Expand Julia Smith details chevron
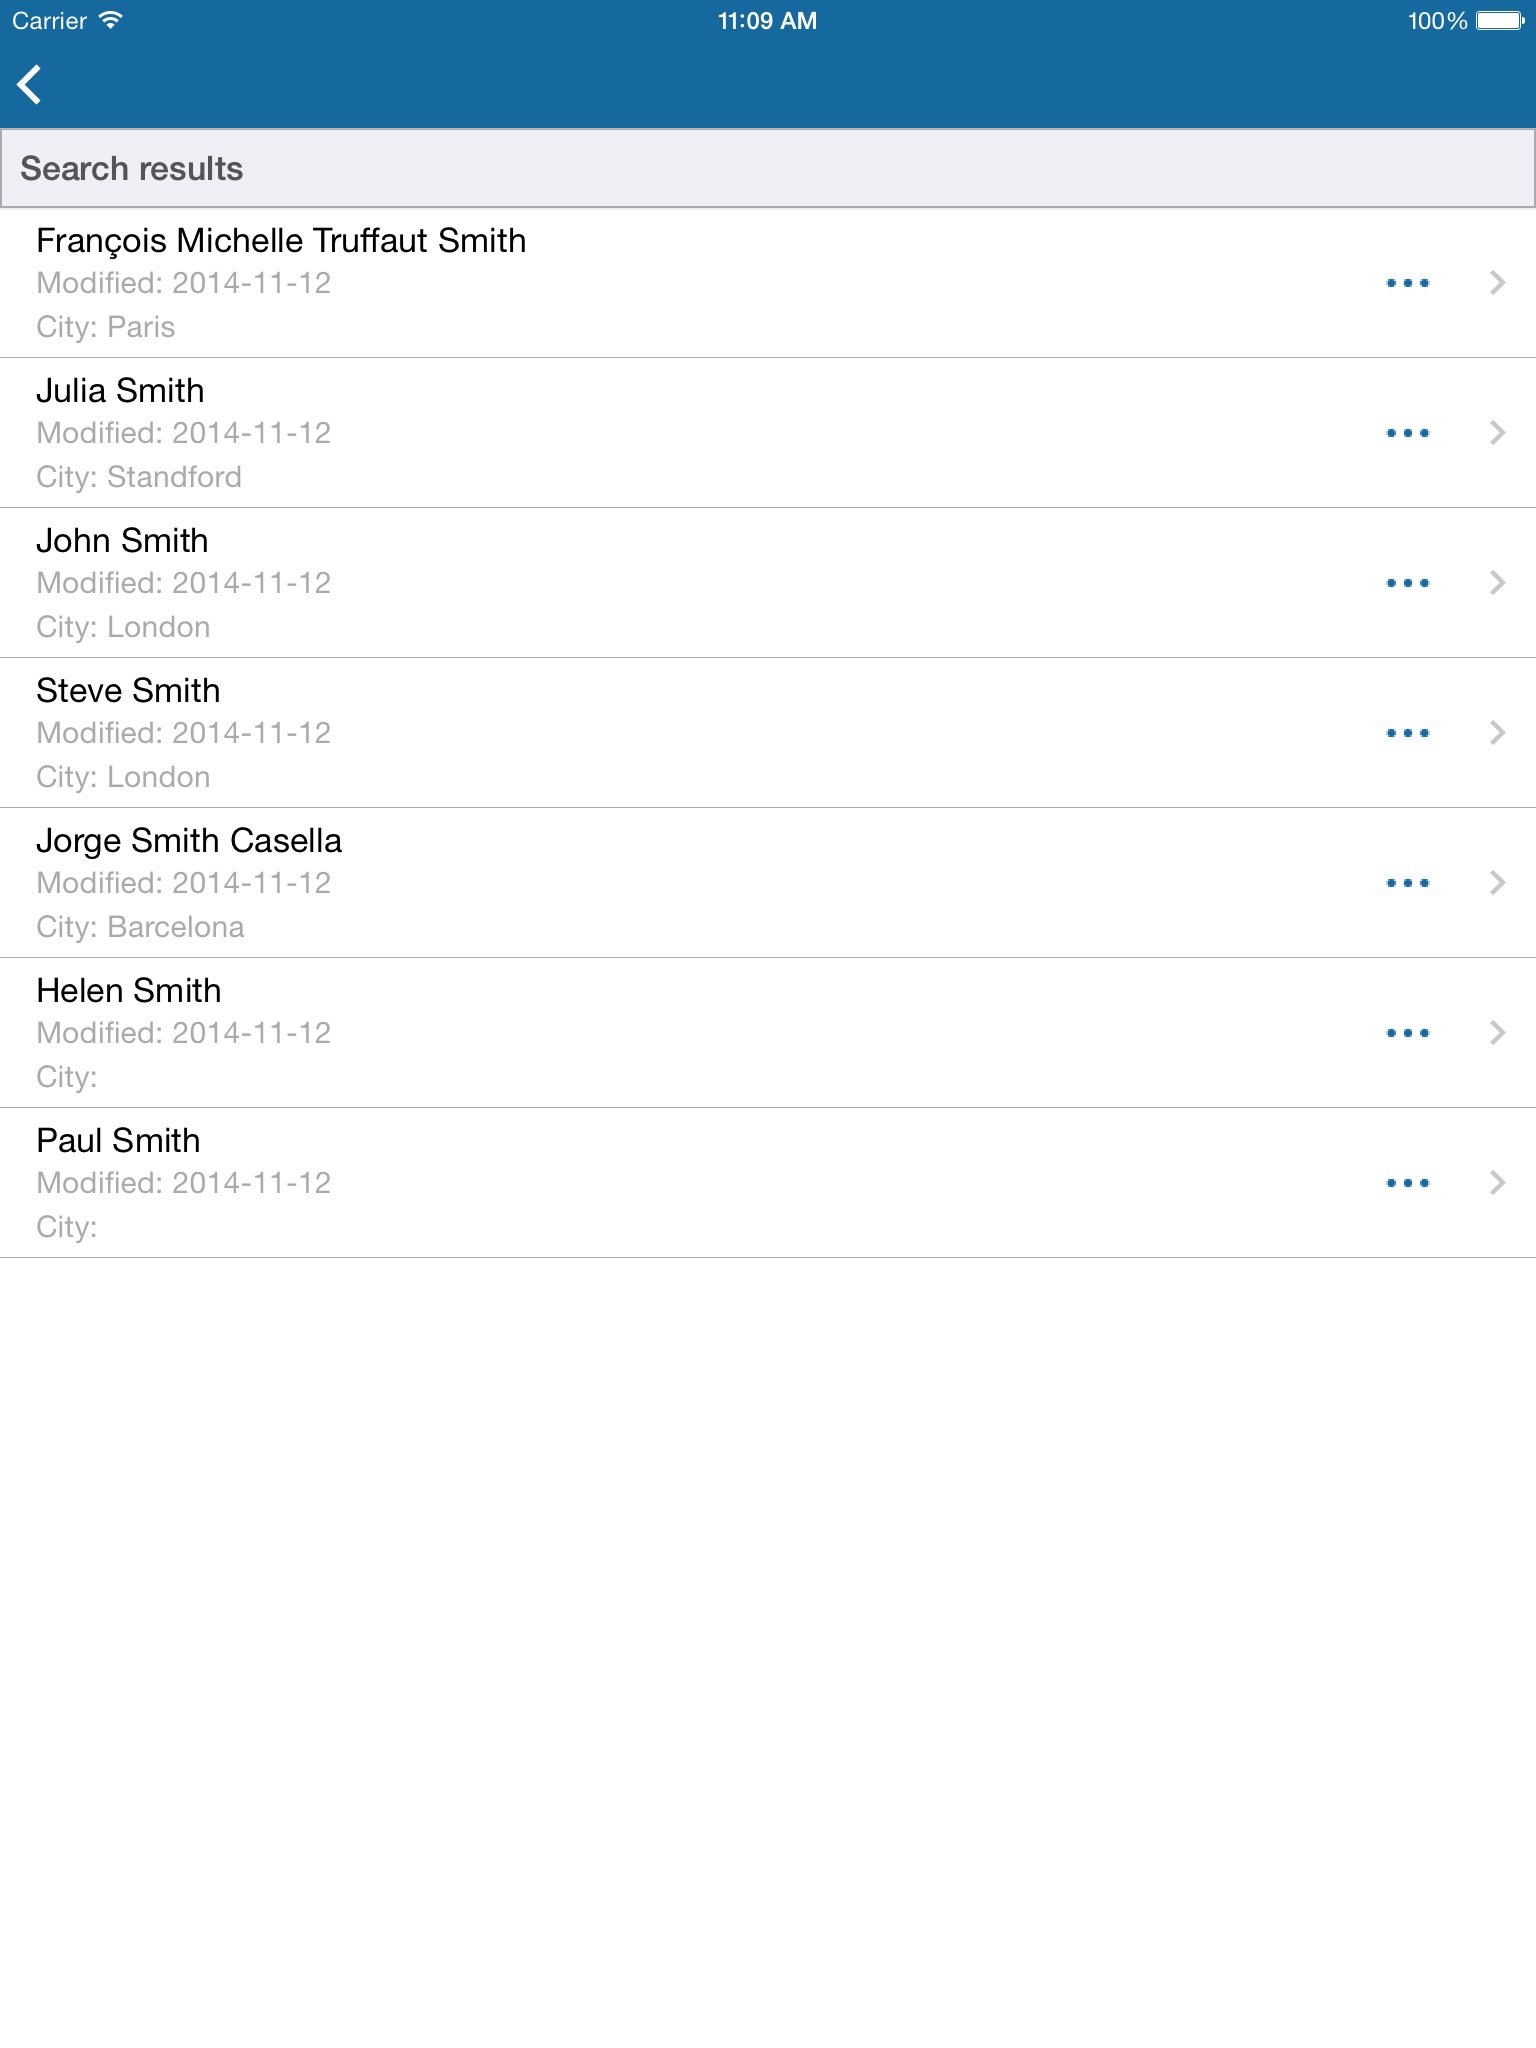 point(1497,433)
